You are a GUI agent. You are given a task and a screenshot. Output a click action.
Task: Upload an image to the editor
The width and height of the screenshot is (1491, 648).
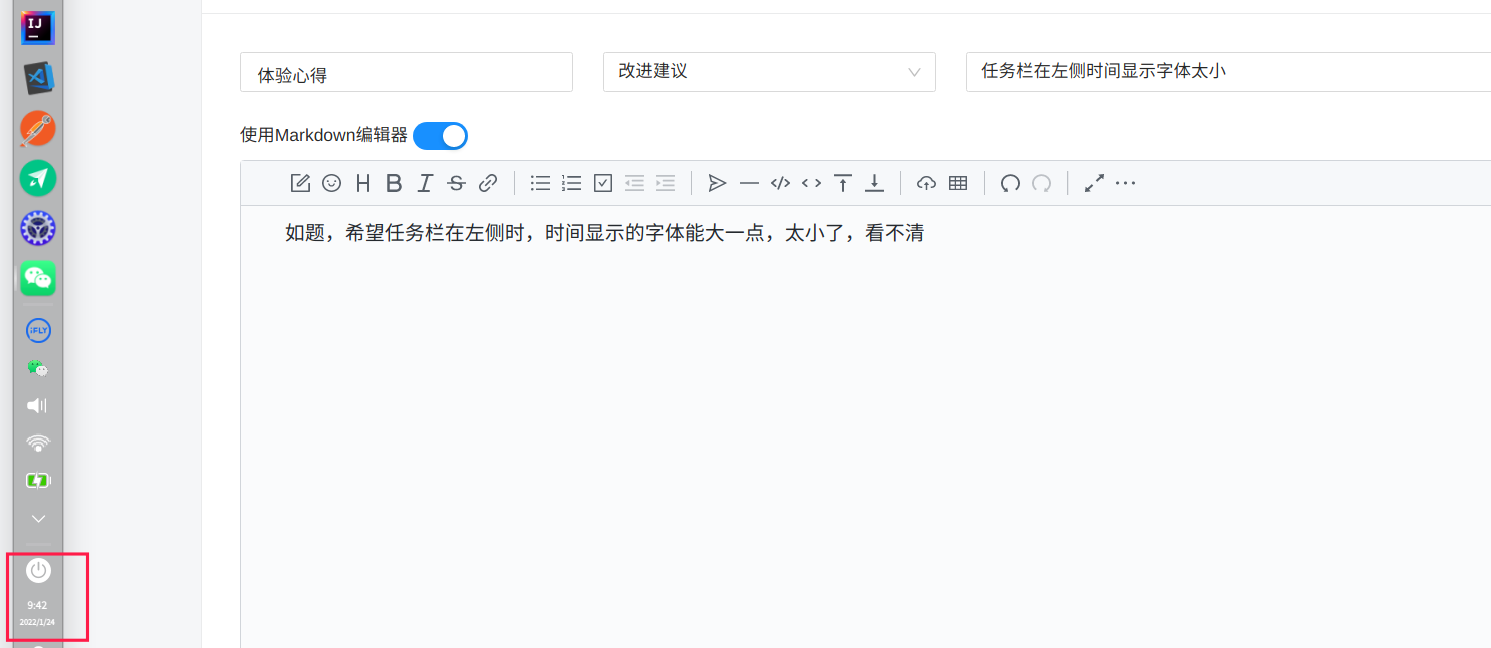[x=926, y=183]
